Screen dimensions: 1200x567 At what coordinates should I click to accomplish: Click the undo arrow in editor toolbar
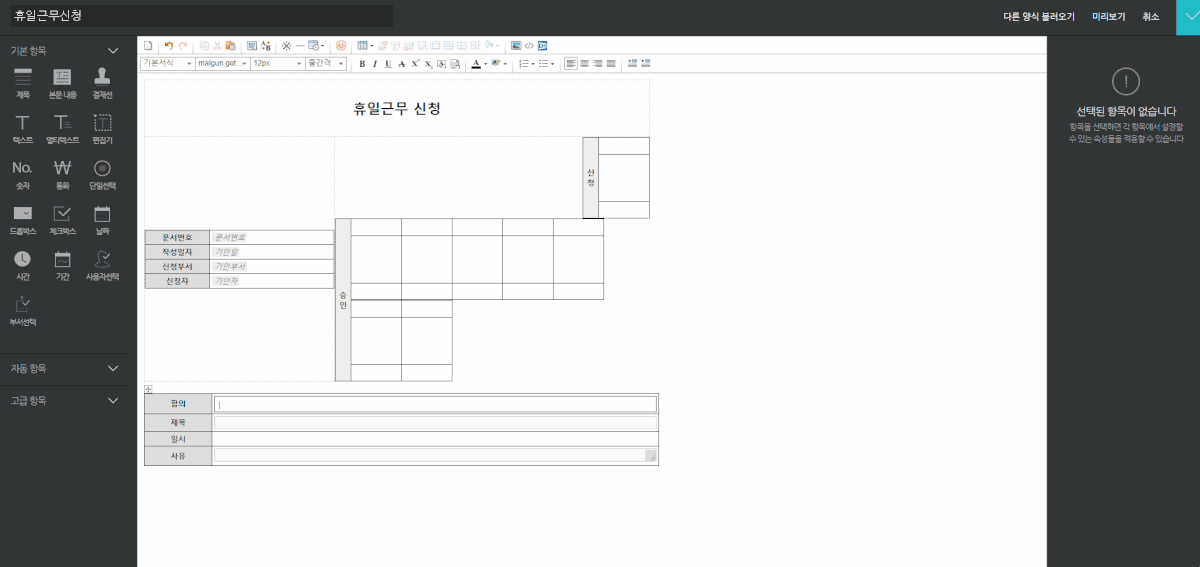click(x=168, y=46)
